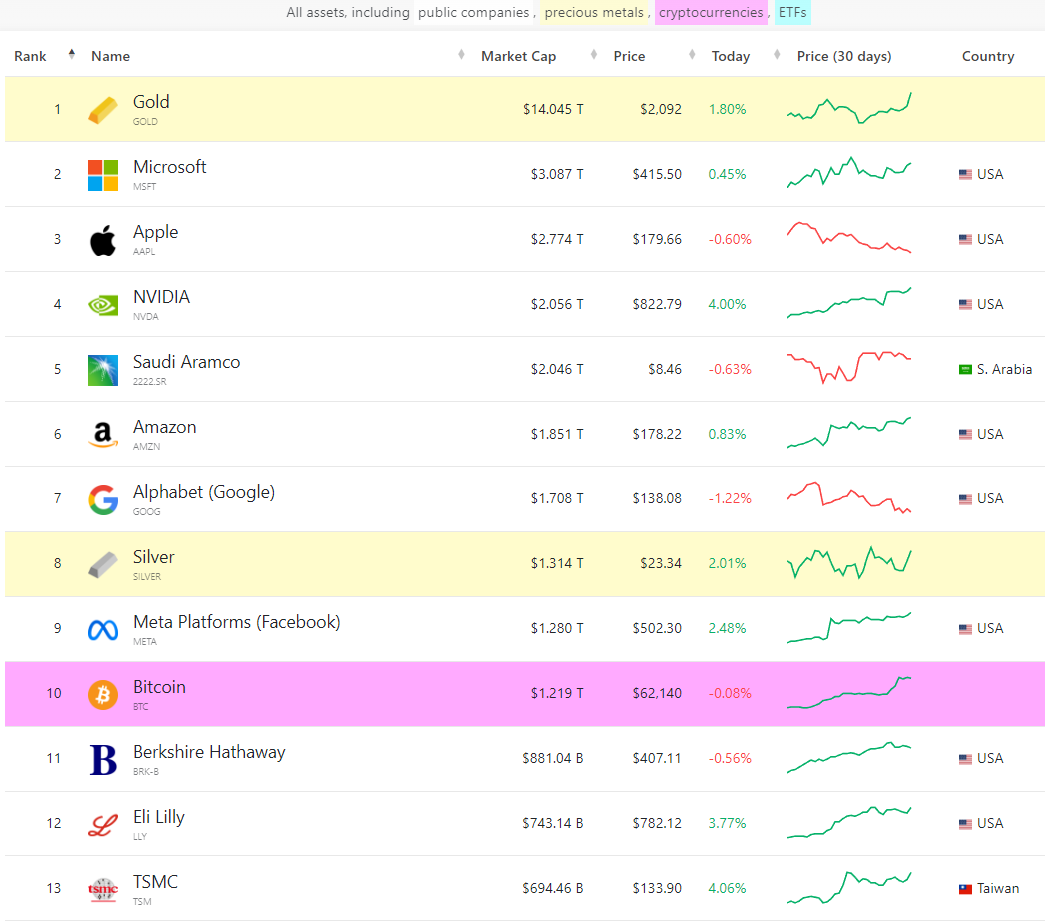Click the Price column header

click(x=629, y=57)
